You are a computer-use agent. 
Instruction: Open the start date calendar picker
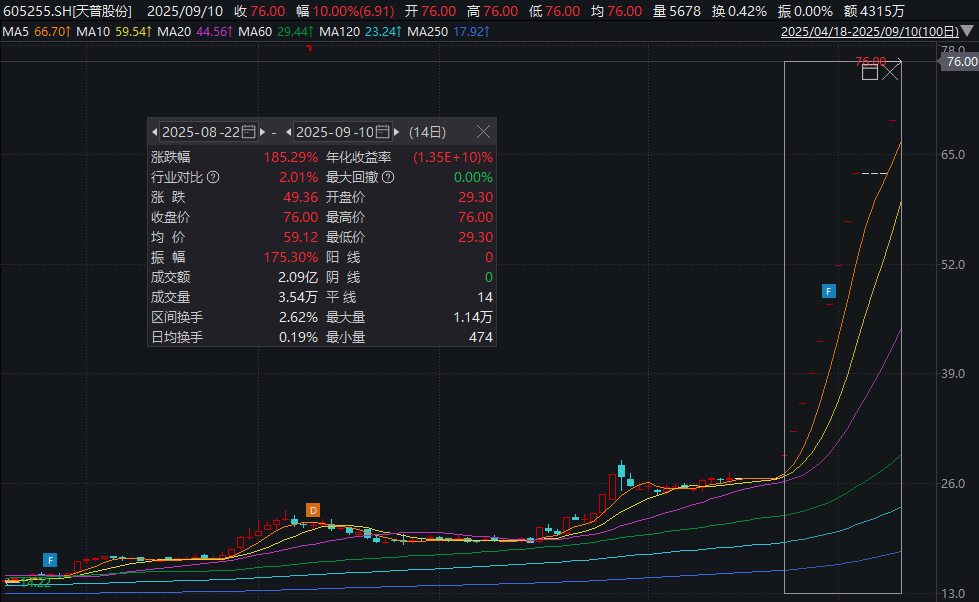click(249, 132)
